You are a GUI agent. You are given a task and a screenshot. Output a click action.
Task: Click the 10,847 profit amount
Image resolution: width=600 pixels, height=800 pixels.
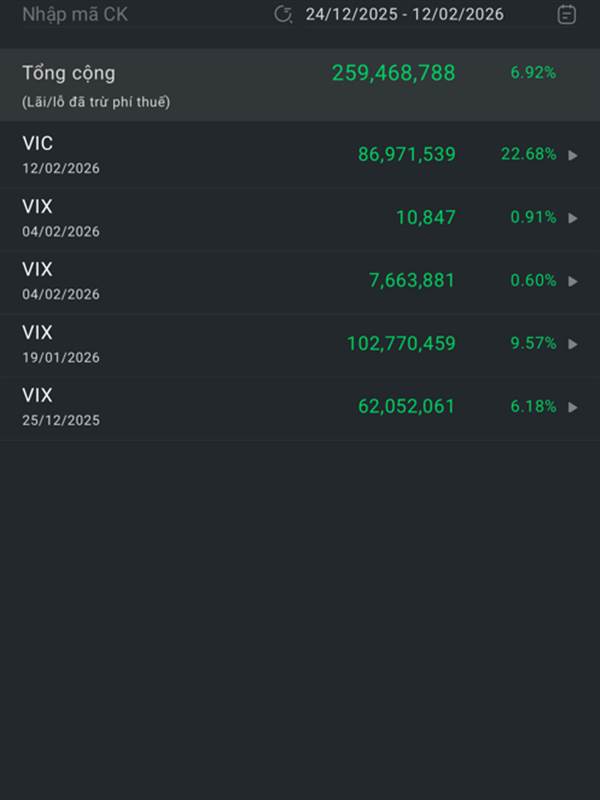[425, 217]
